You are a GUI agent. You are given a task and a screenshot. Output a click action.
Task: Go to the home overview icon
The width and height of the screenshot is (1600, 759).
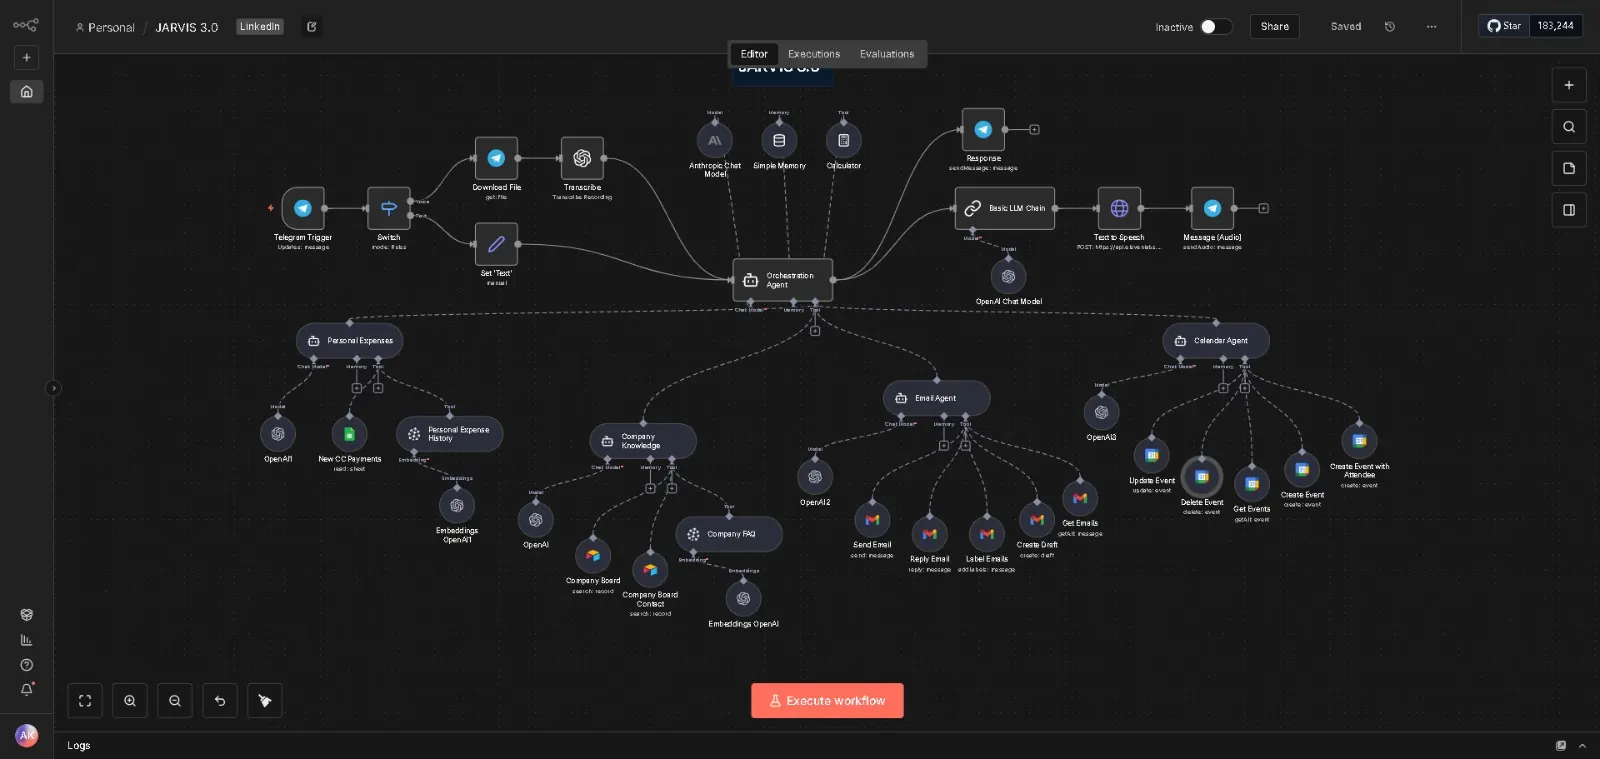(27, 92)
